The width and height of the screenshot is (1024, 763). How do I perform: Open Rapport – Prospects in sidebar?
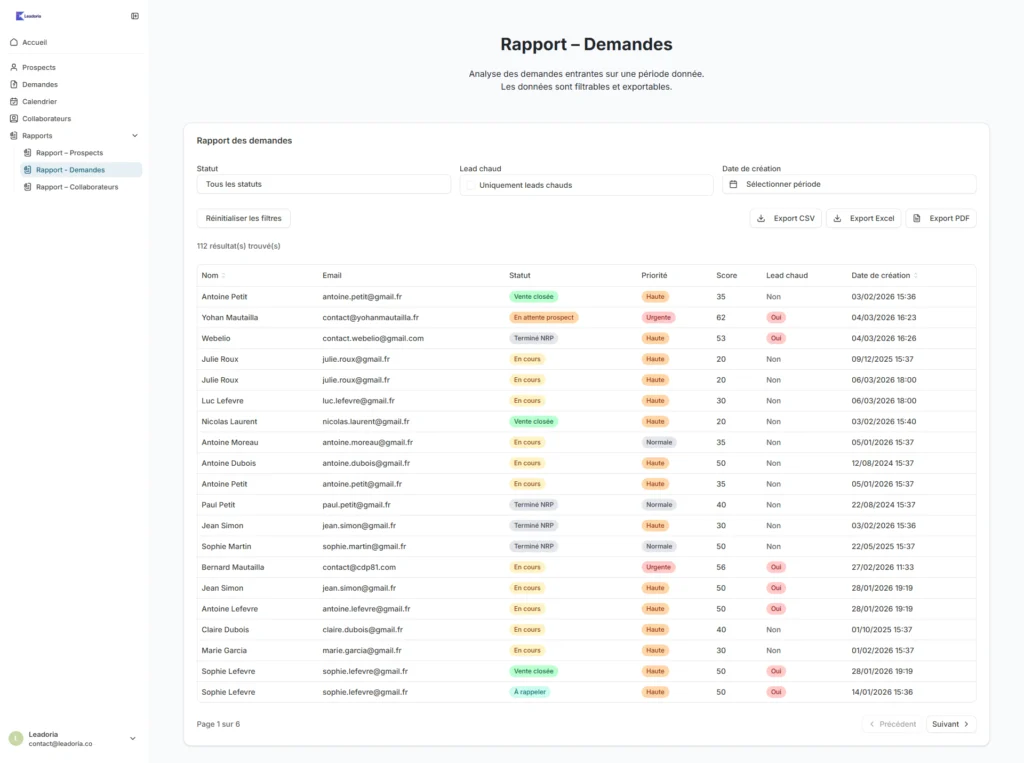[x=69, y=153]
